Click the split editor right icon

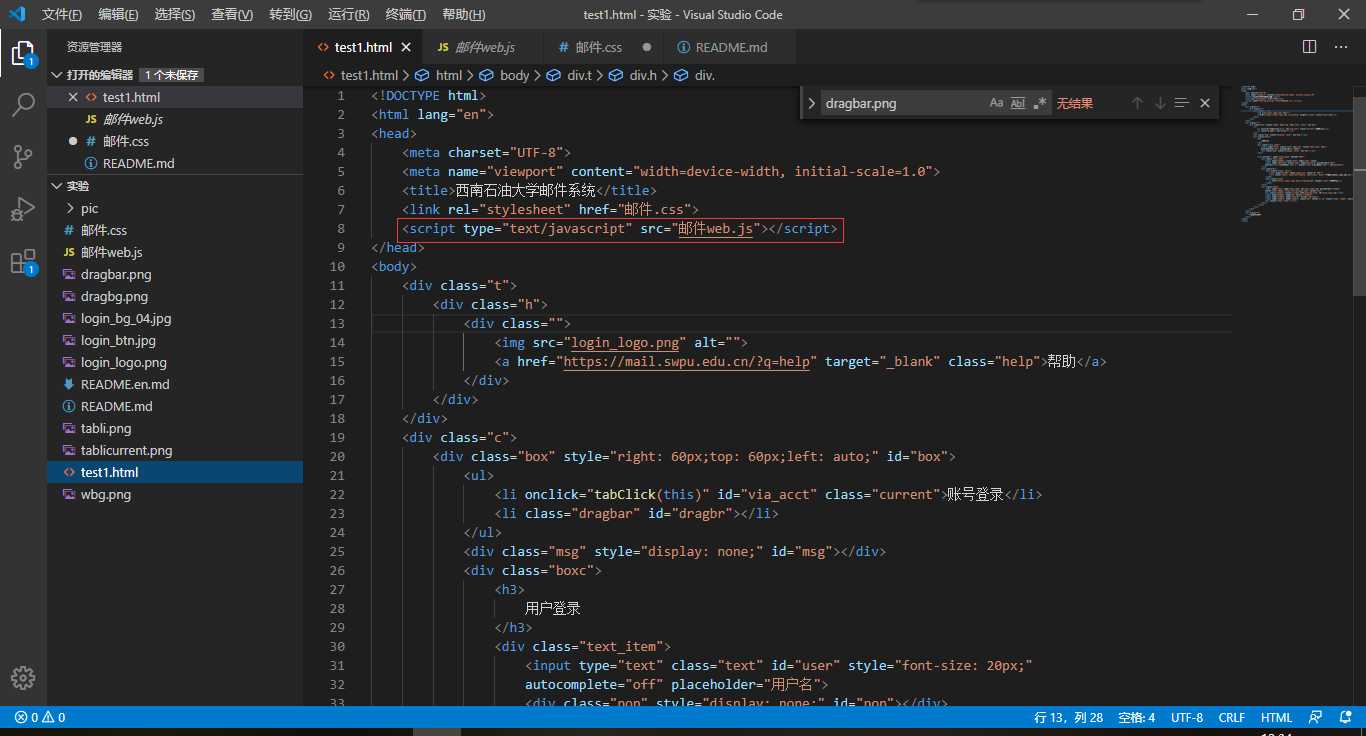(x=1310, y=47)
